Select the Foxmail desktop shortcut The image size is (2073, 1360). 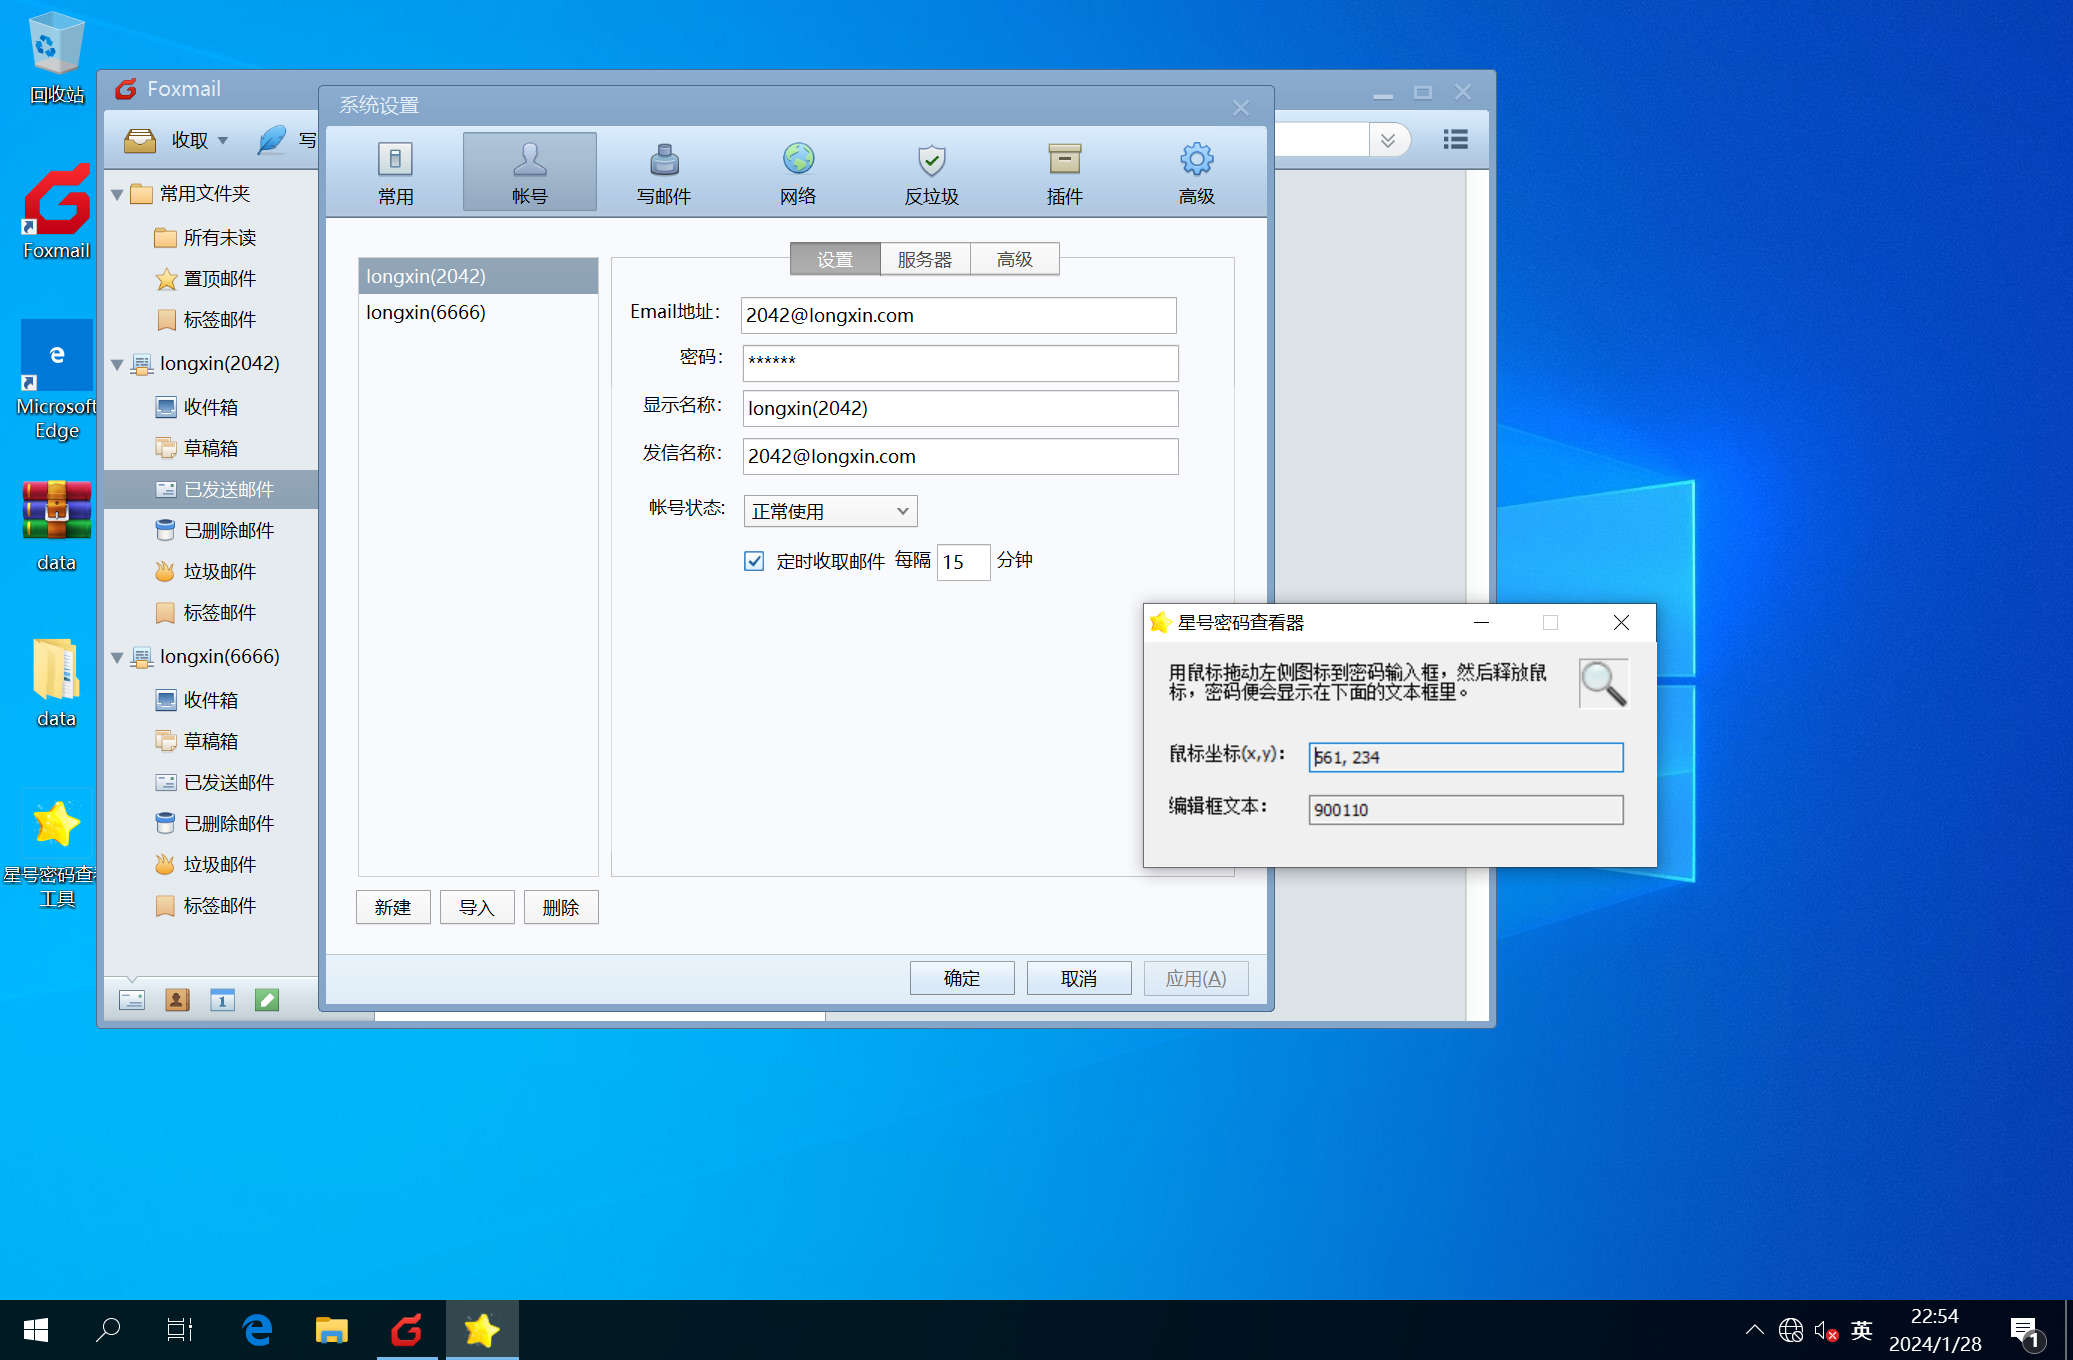(57, 213)
